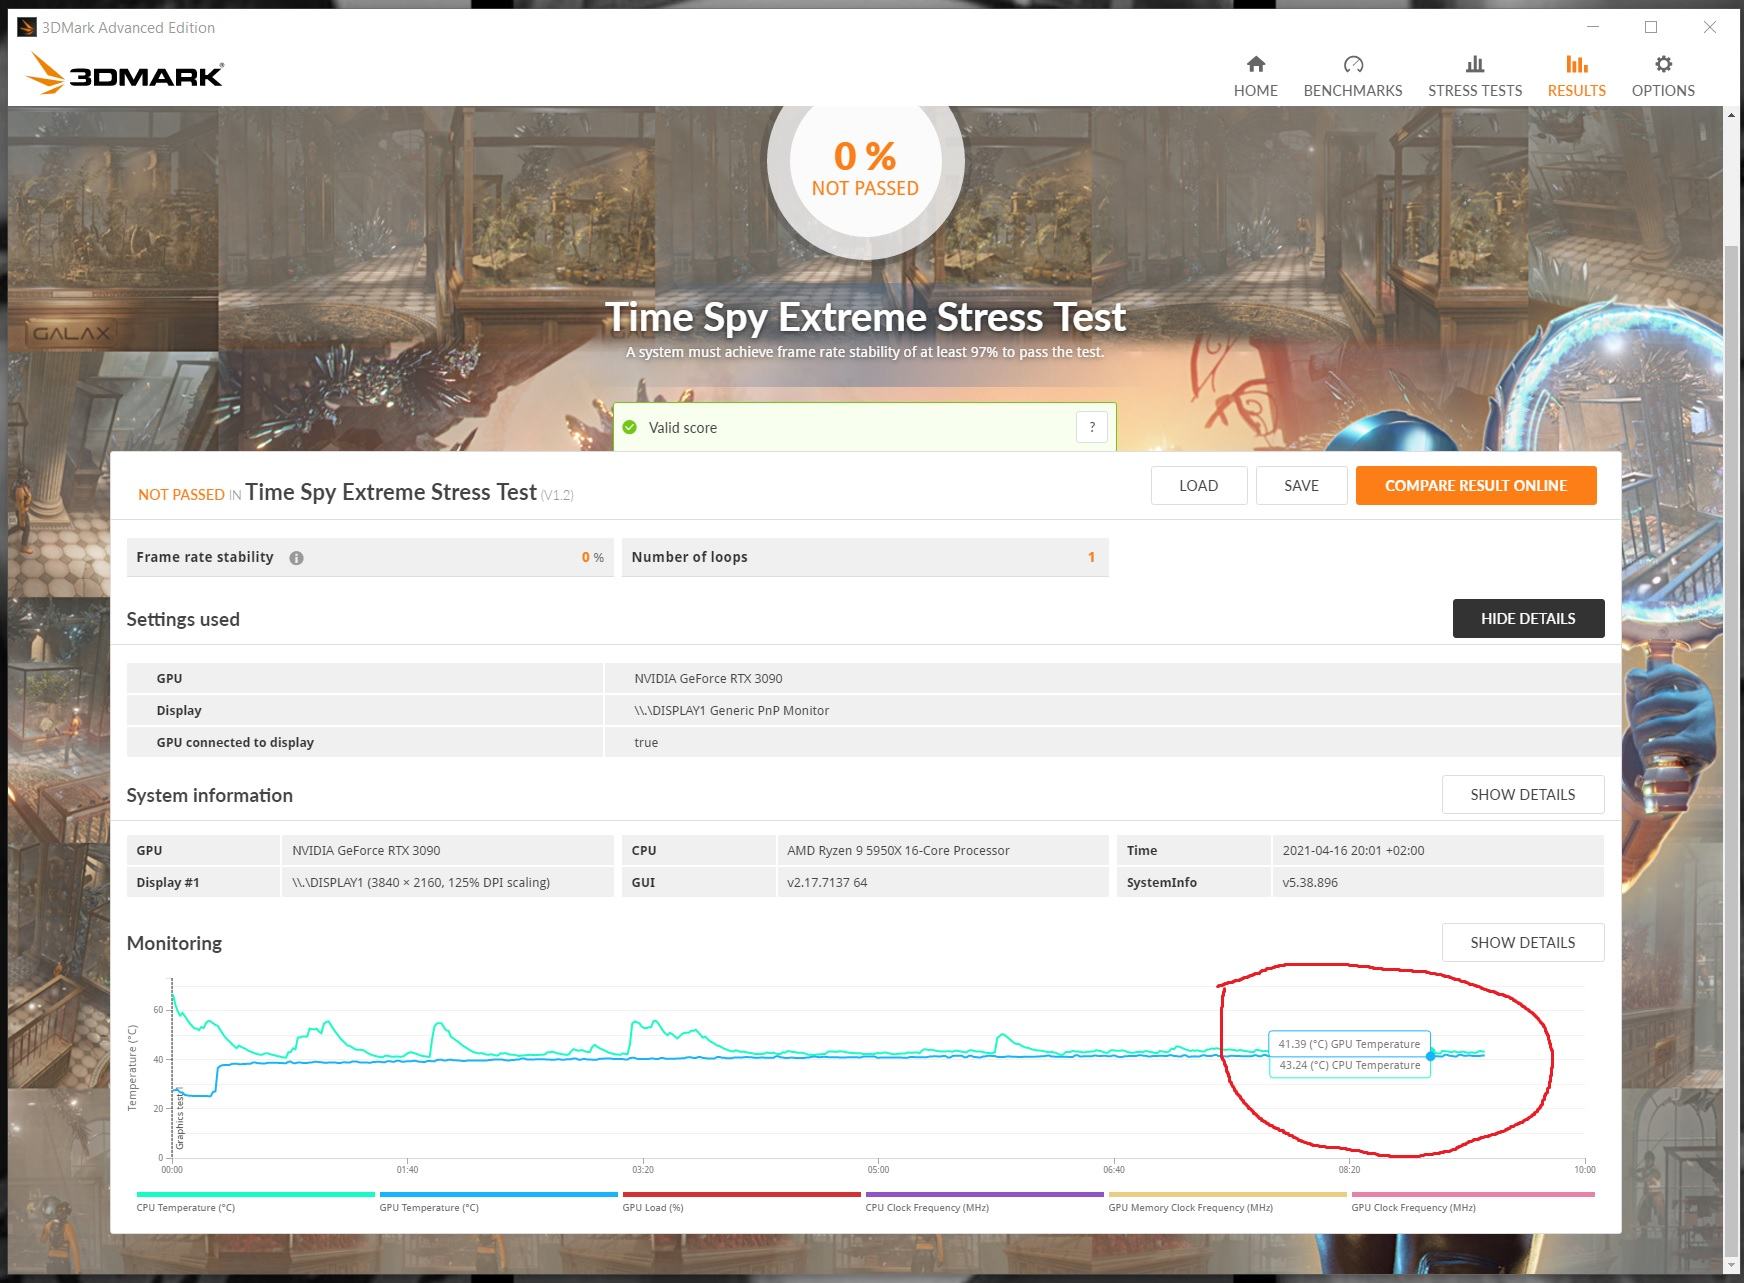This screenshot has height=1283, width=1744.
Task: Click the Monitoring section heading
Action: pyautogui.click(x=174, y=943)
